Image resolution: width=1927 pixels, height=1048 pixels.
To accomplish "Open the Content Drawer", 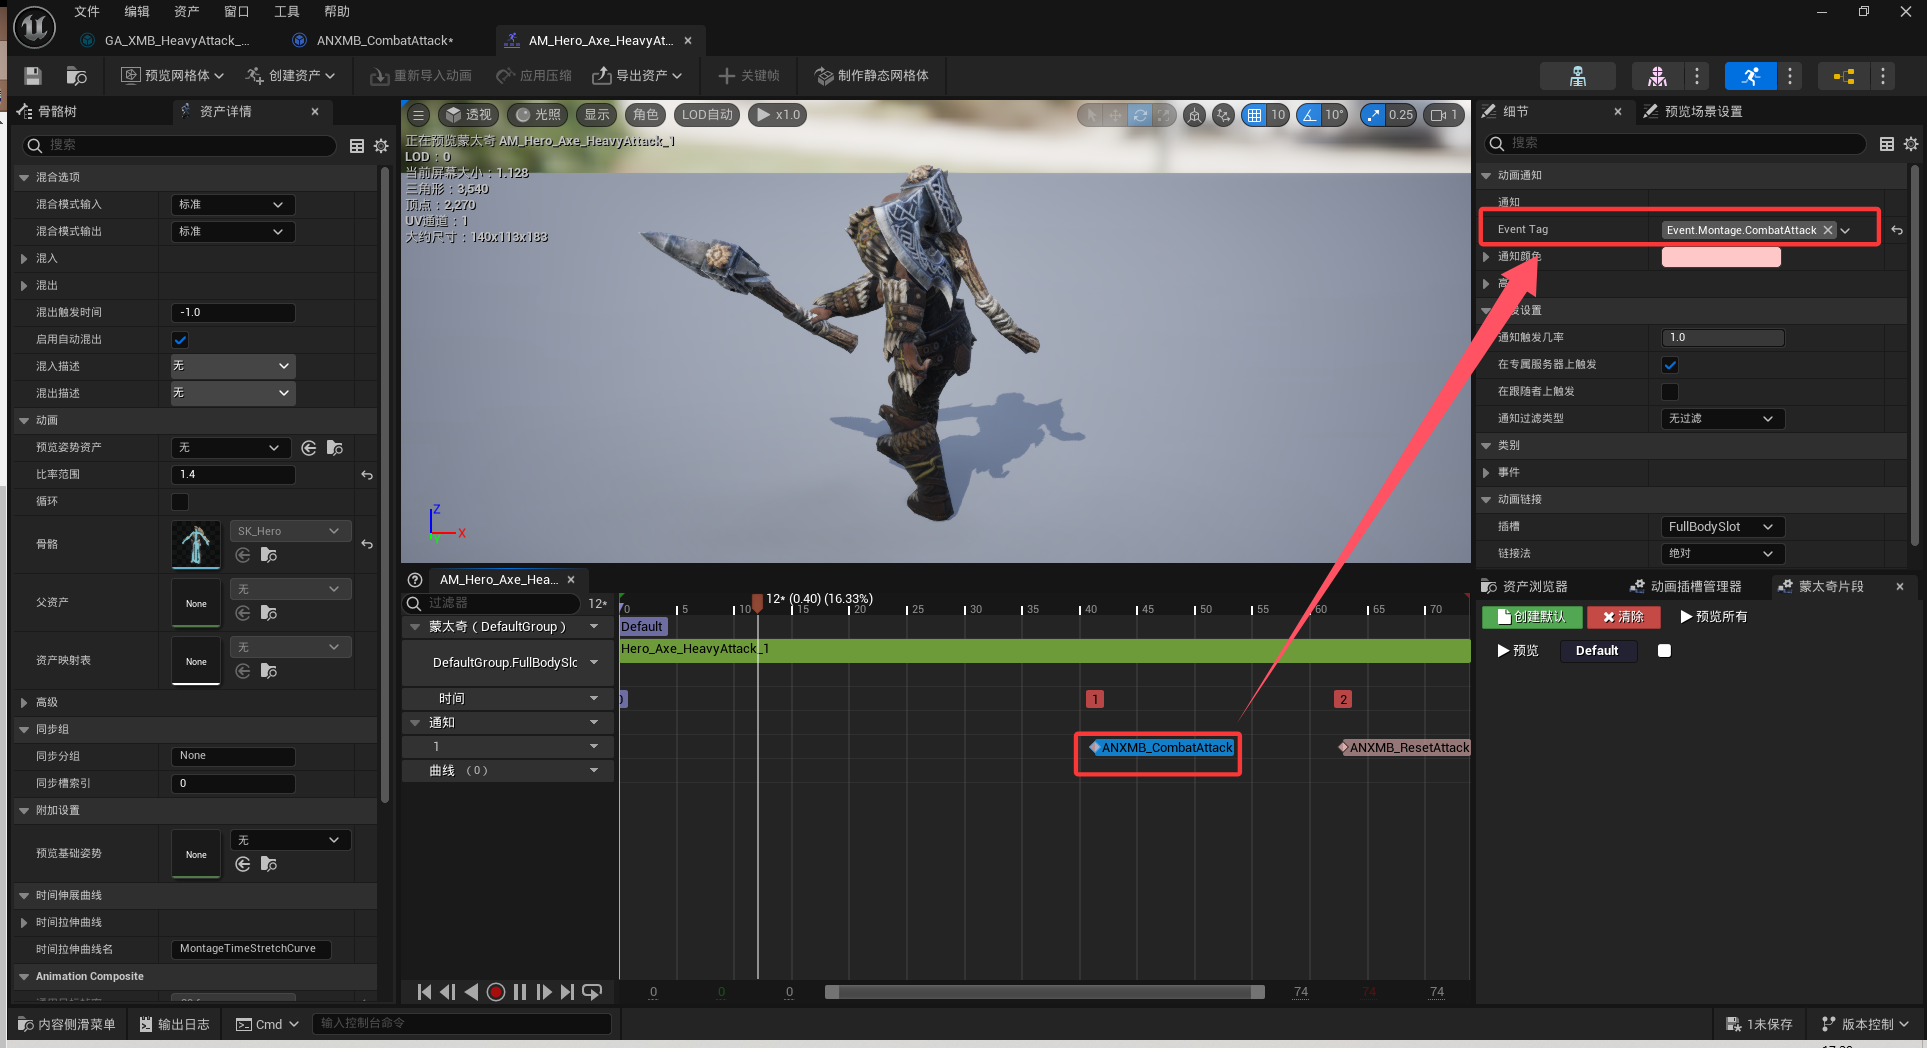I will 67,1024.
